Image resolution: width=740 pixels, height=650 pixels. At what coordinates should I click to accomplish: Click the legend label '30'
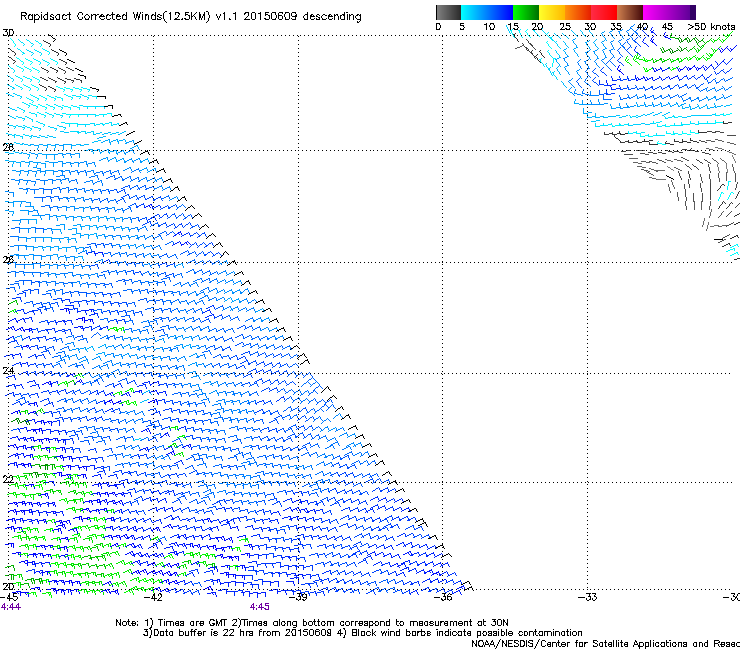(x=590, y=27)
